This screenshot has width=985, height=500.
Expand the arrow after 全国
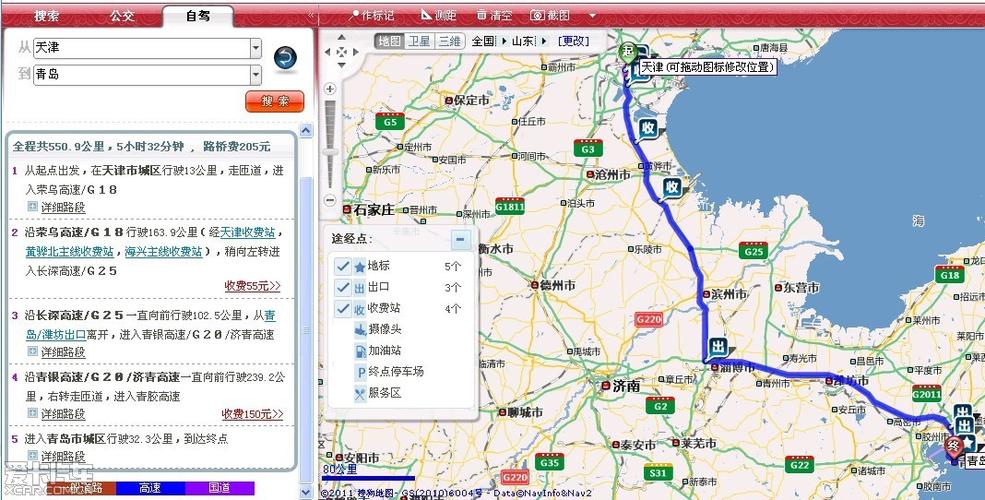pyautogui.click(x=504, y=41)
